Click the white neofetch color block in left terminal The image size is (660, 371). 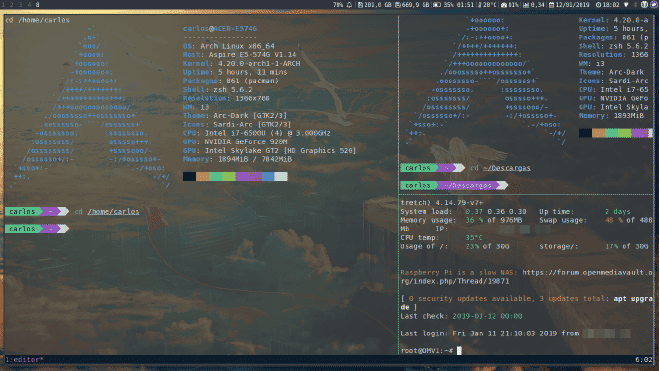tap(281, 176)
